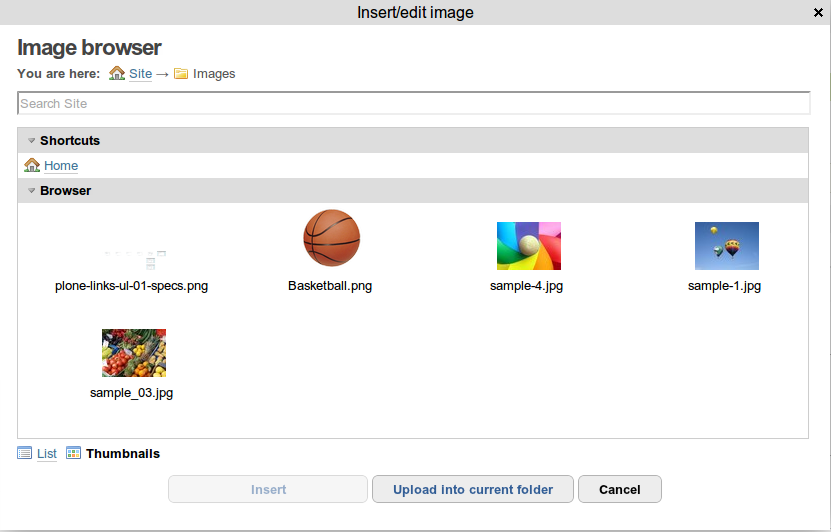Switch to Thumbnails view label

point(123,454)
